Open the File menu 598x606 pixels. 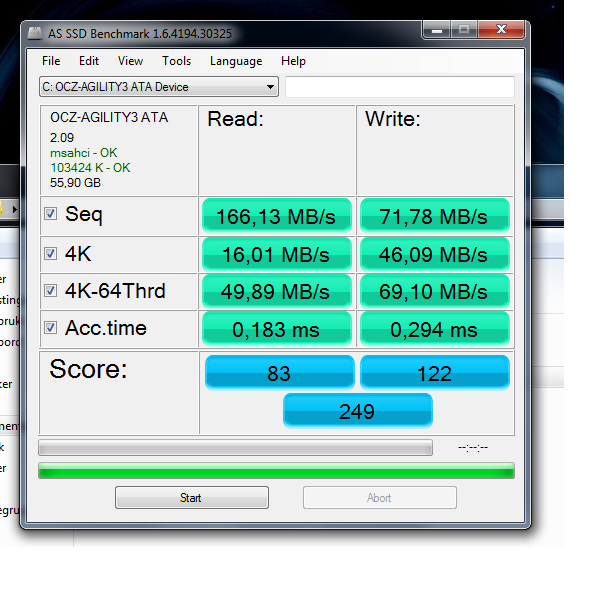click(x=51, y=61)
